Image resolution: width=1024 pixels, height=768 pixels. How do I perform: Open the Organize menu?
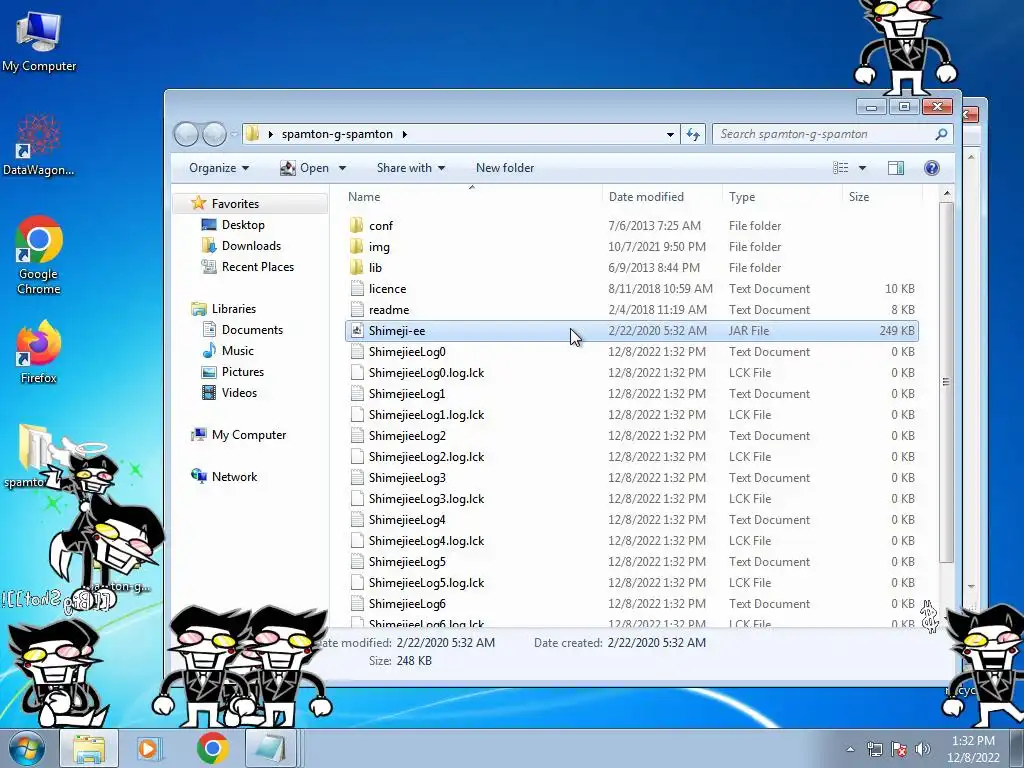click(x=219, y=168)
